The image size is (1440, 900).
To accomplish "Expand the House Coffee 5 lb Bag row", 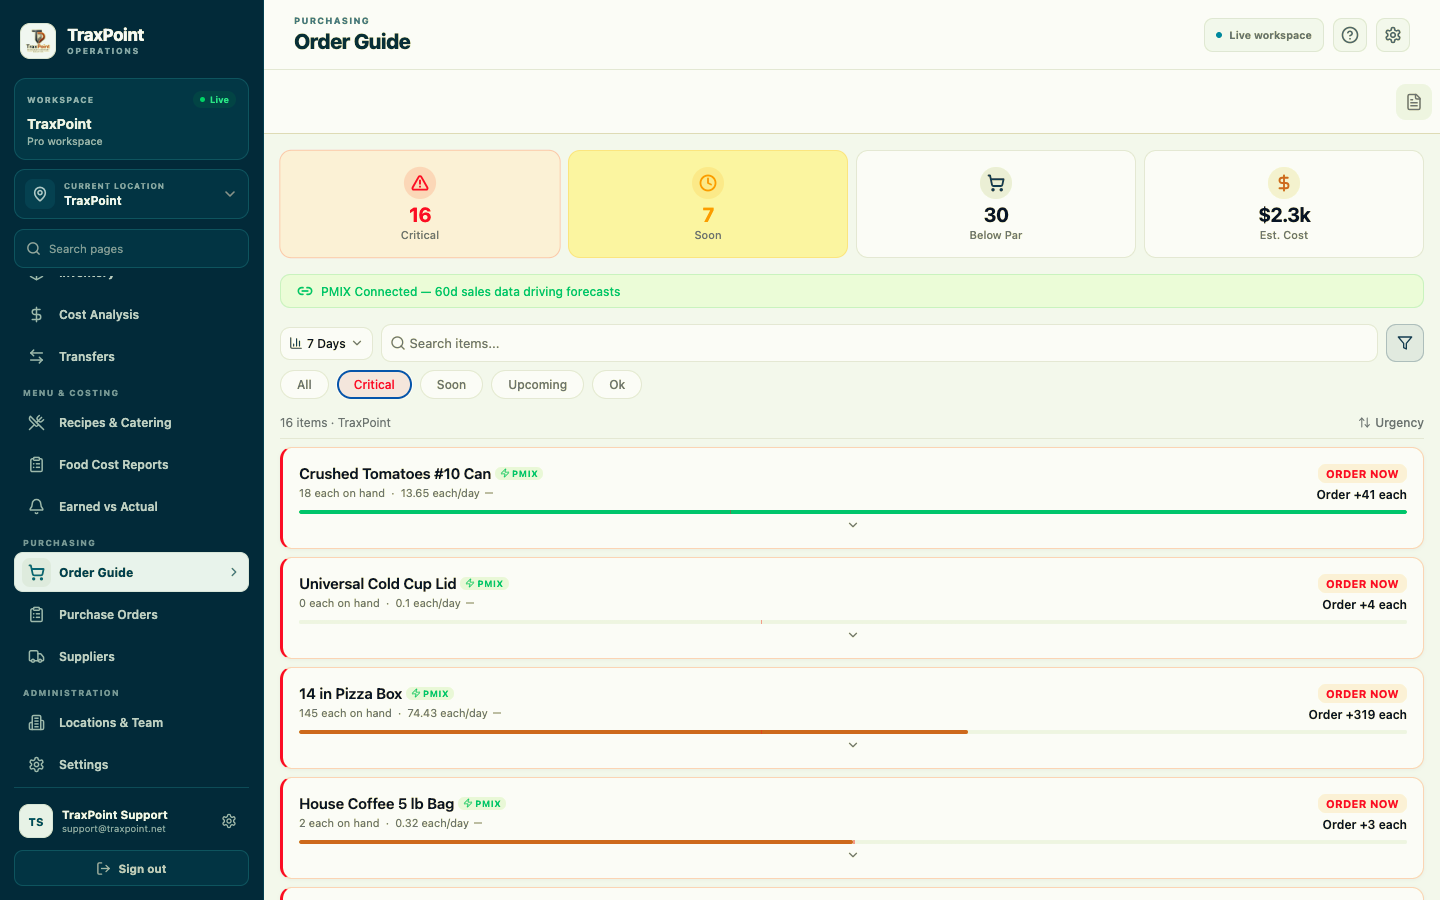I will coord(853,855).
